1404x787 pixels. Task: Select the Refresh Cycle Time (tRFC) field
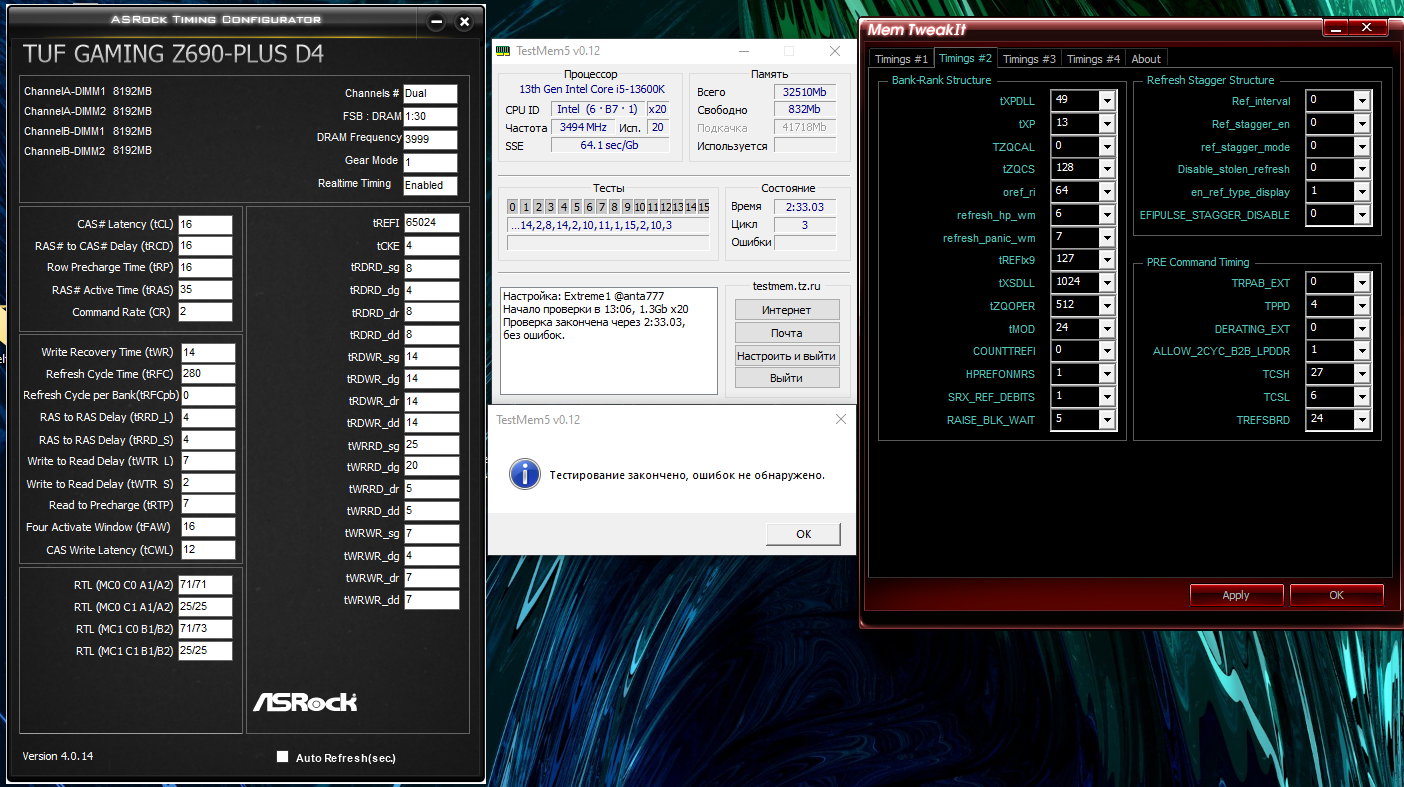click(x=208, y=374)
